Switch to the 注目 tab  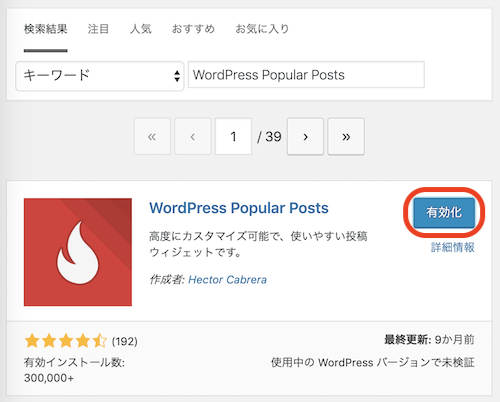click(x=98, y=29)
